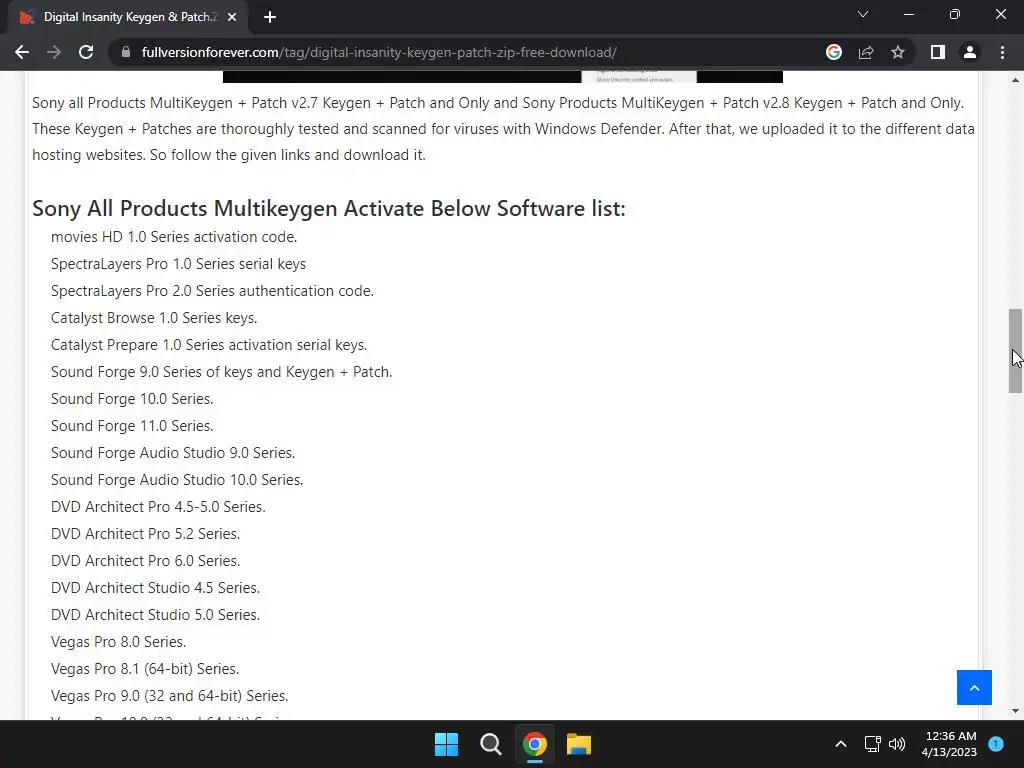The height and width of the screenshot is (768, 1024).
Task: Click the Chrome taskbar icon
Action: tap(534, 744)
